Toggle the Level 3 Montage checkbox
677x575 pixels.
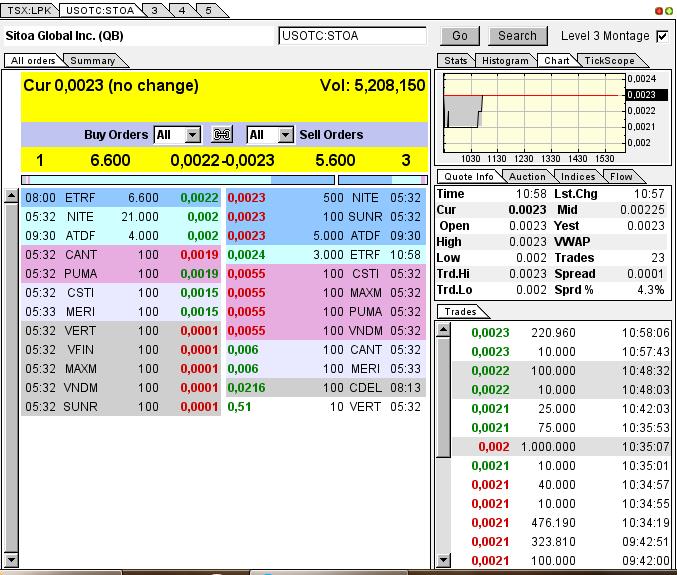(661, 36)
